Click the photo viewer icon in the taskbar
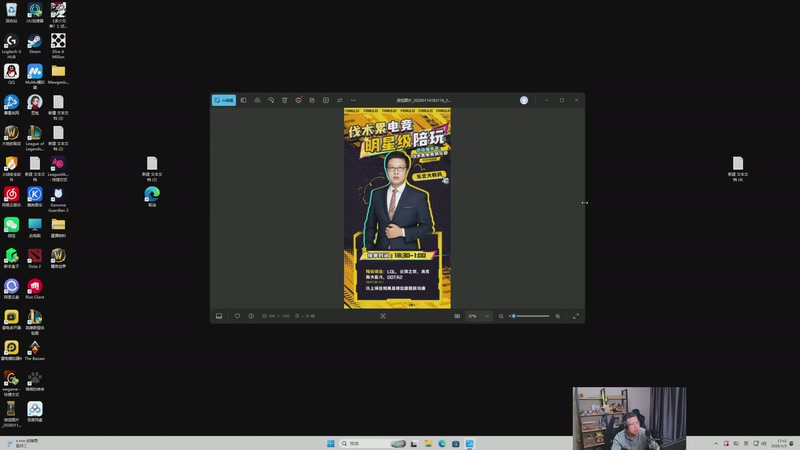The width and height of the screenshot is (800, 450). 469,443
